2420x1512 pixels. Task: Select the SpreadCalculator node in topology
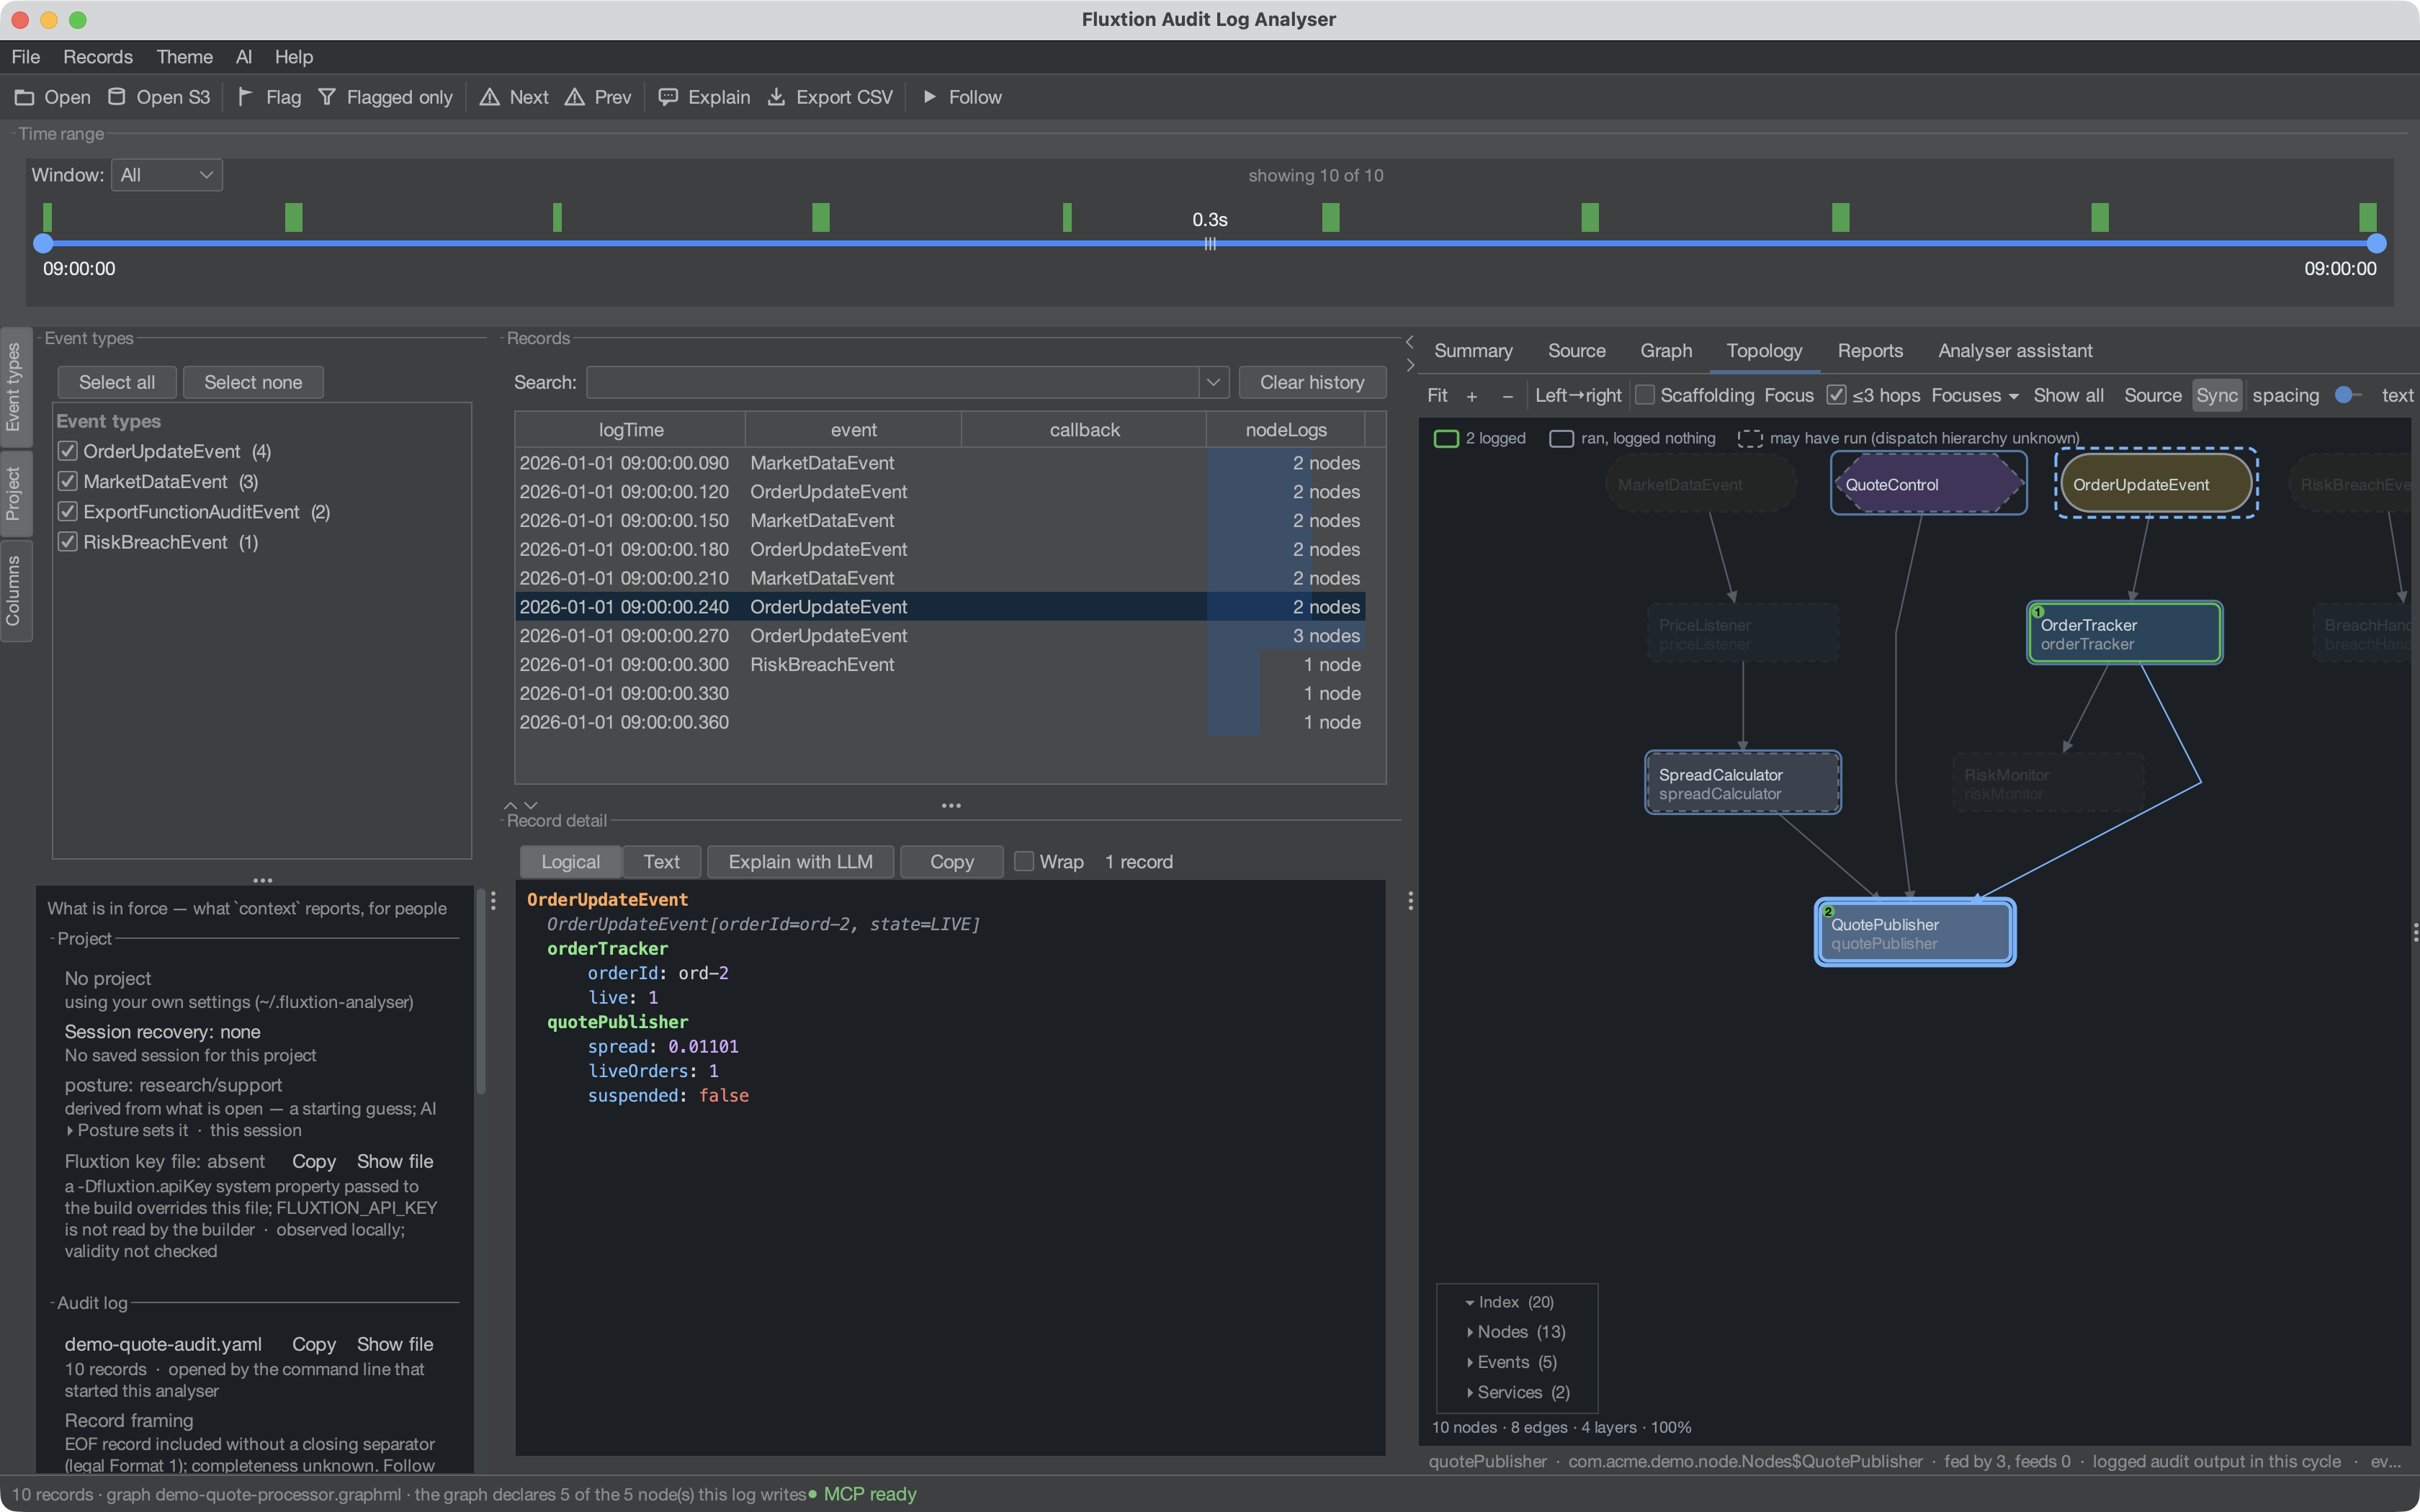(x=1743, y=783)
